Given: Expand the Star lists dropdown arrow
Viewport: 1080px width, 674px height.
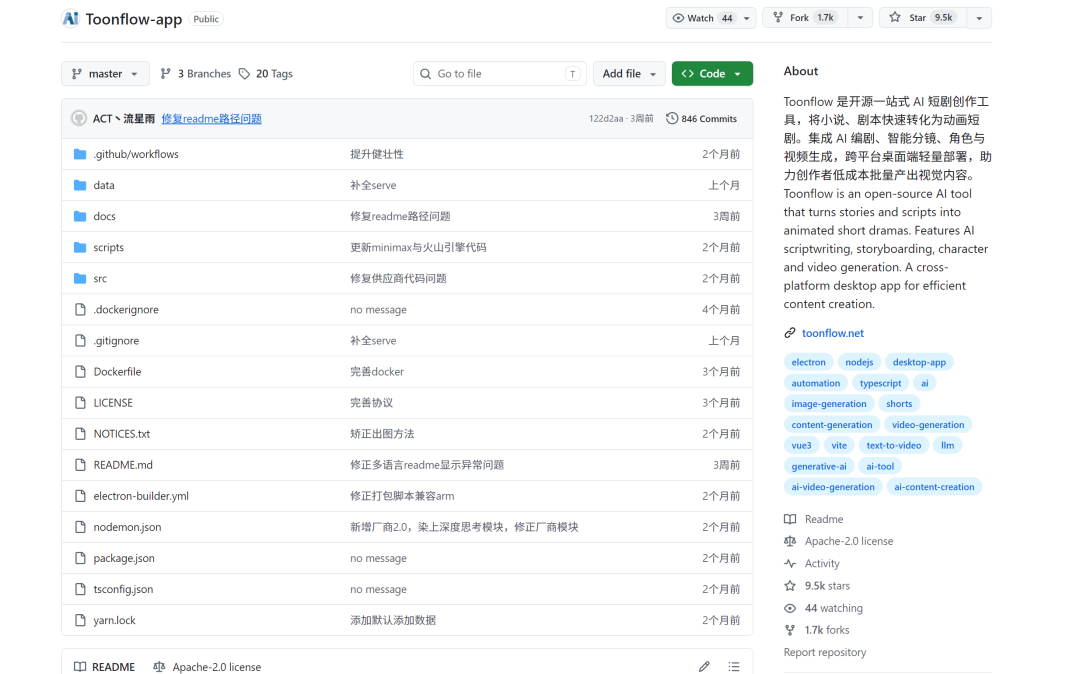Looking at the screenshot, I should coord(979,18).
